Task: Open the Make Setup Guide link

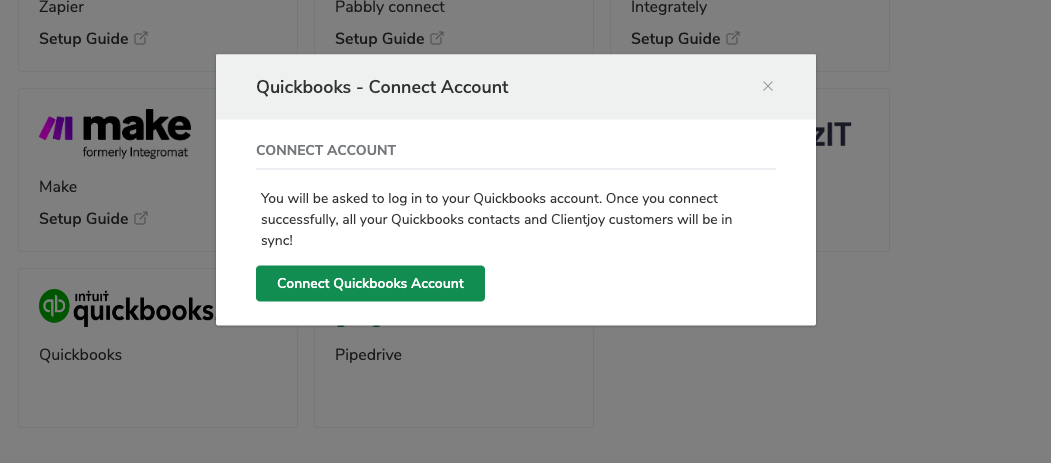Action: pos(84,218)
